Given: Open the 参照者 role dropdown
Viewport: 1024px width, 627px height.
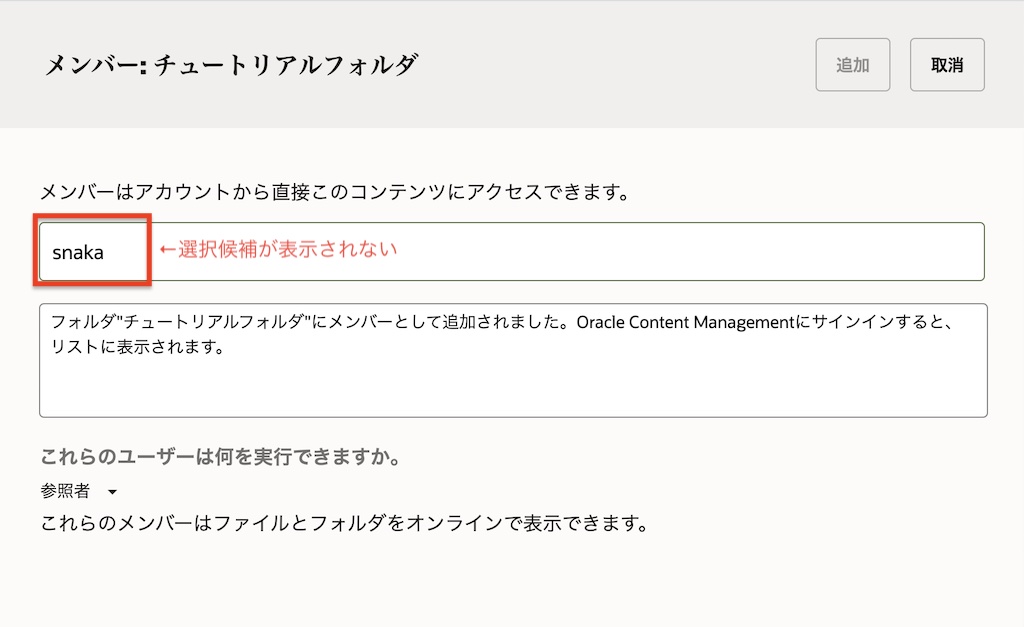Looking at the screenshot, I should coord(66,491).
